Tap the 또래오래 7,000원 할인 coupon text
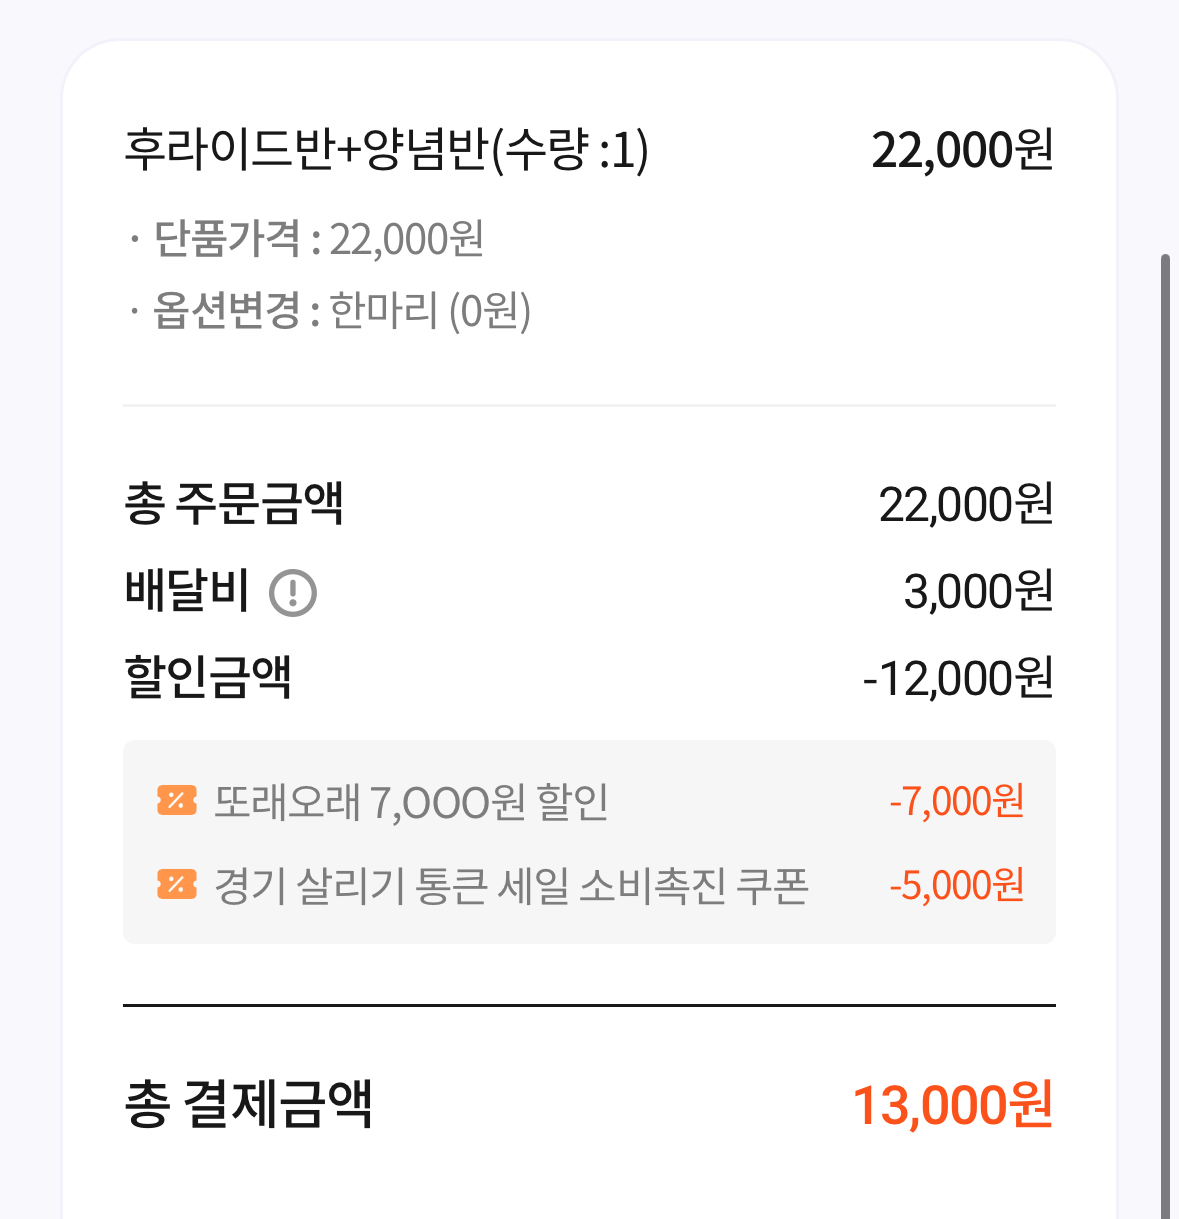 (411, 801)
